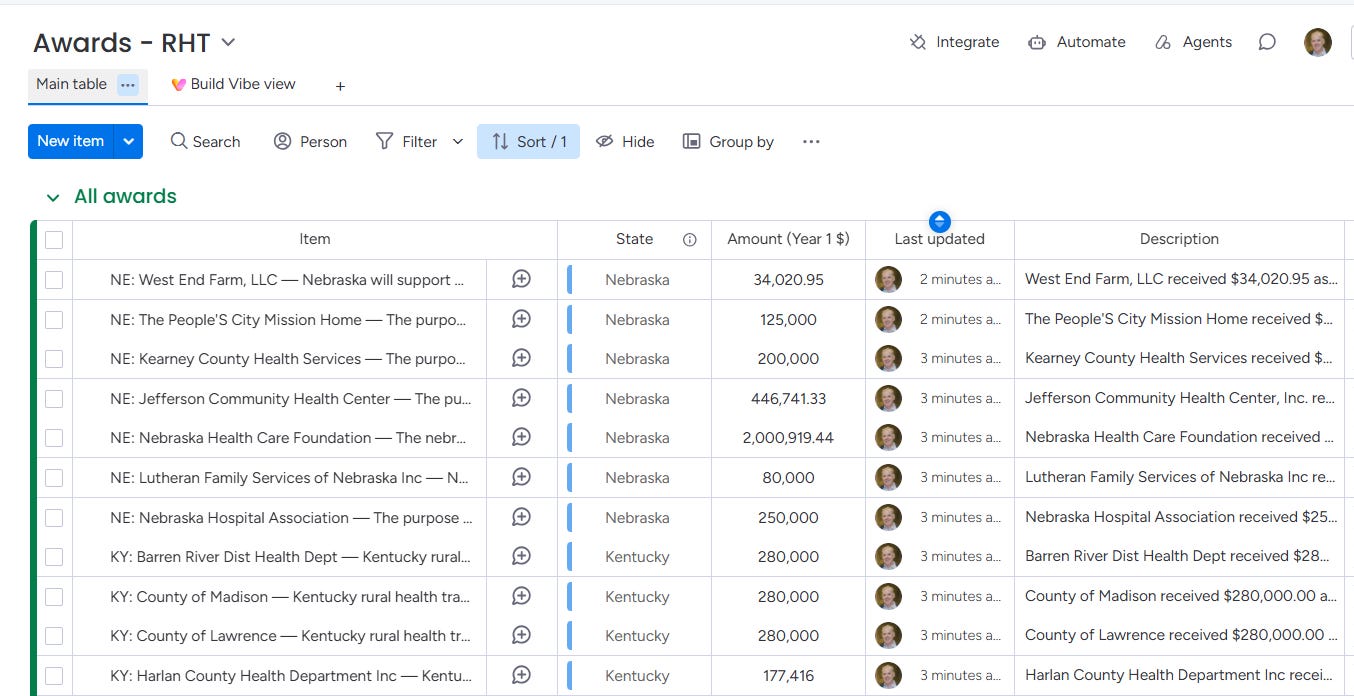Click the 177,416 amount cell

[788, 675]
